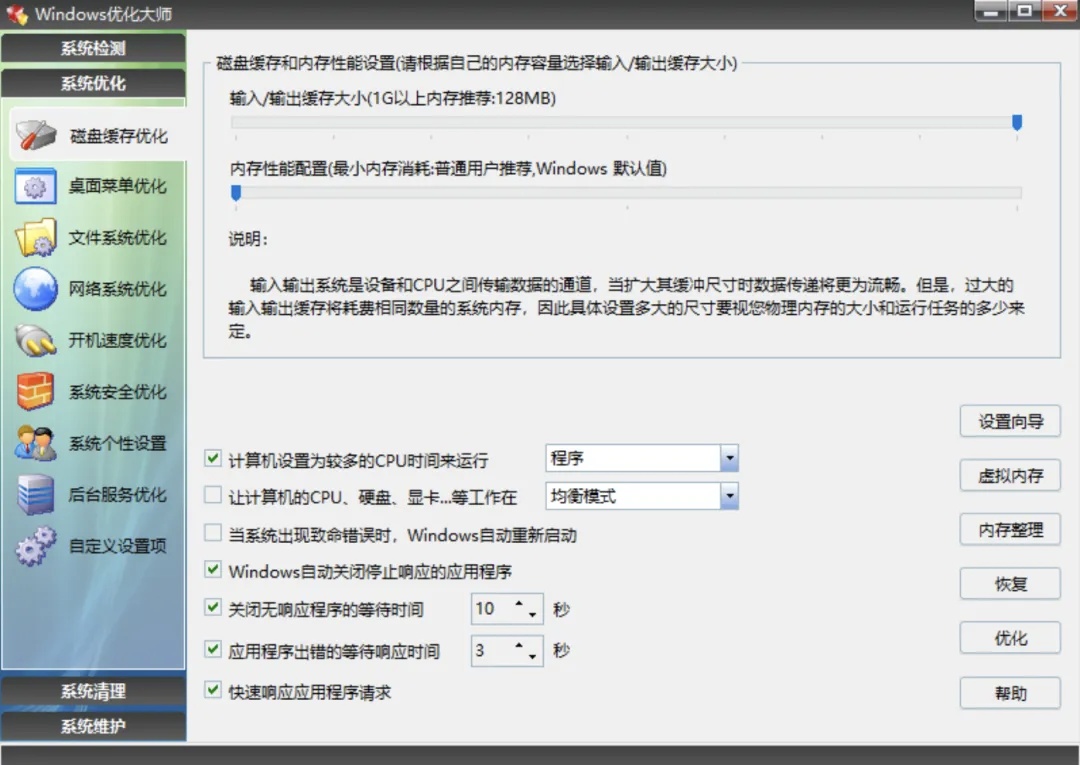This screenshot has height=765, width=1080.
Task: Close the Windows优化大师 window
Action: tap(1060, 10)
